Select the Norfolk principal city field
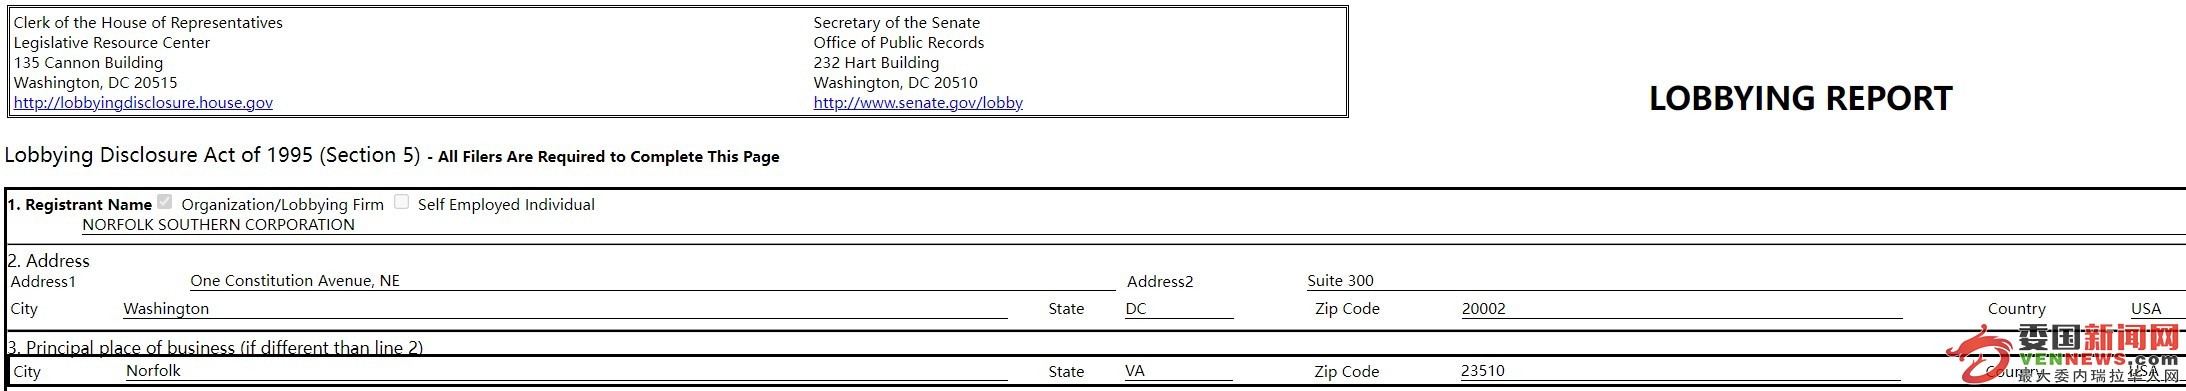 pos(566,371)
